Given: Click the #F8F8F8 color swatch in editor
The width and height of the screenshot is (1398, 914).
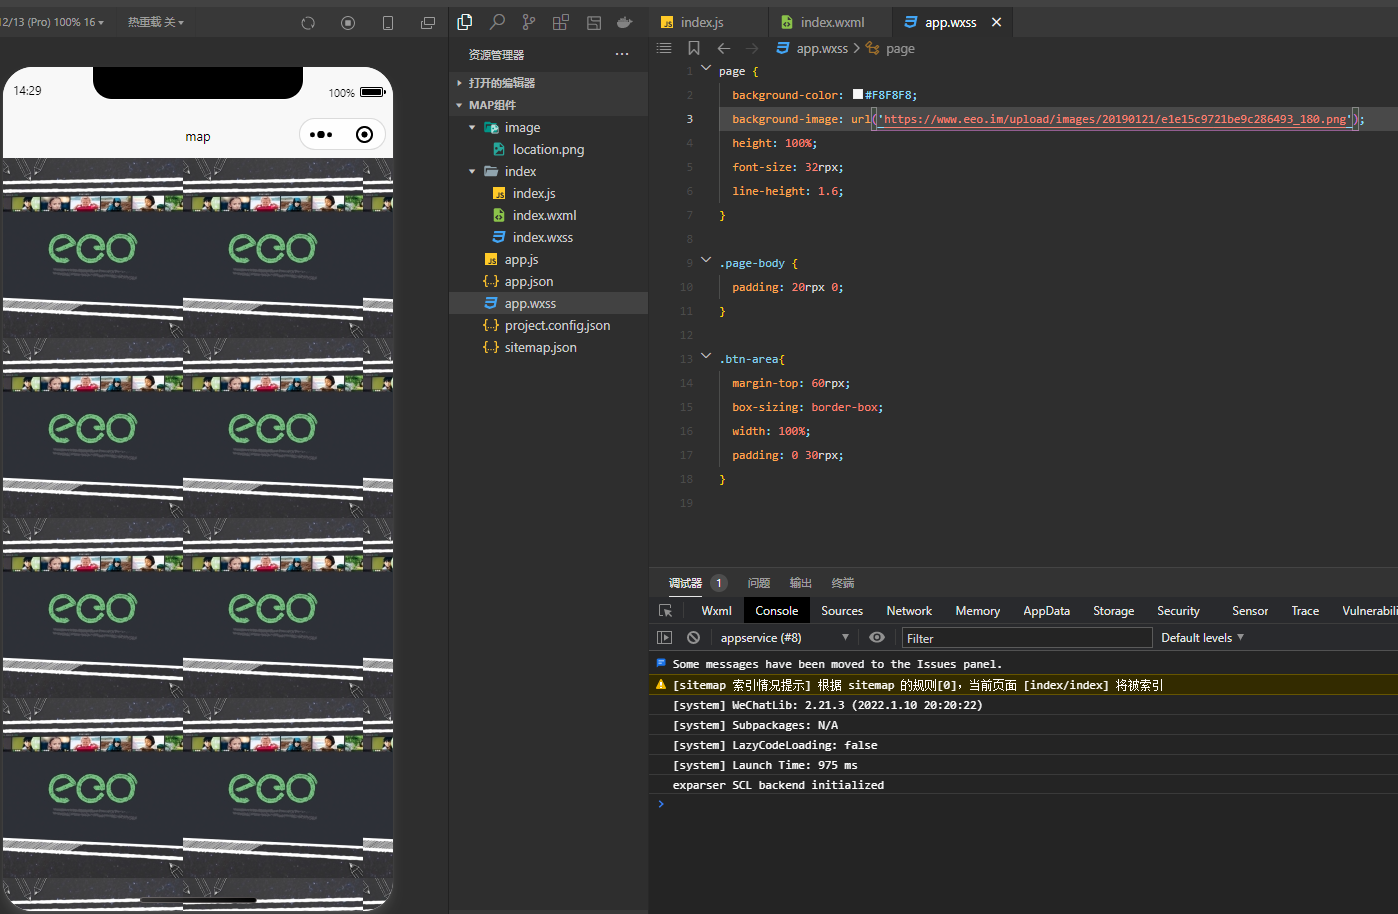Looking at the screenshot, I should 858,95.
